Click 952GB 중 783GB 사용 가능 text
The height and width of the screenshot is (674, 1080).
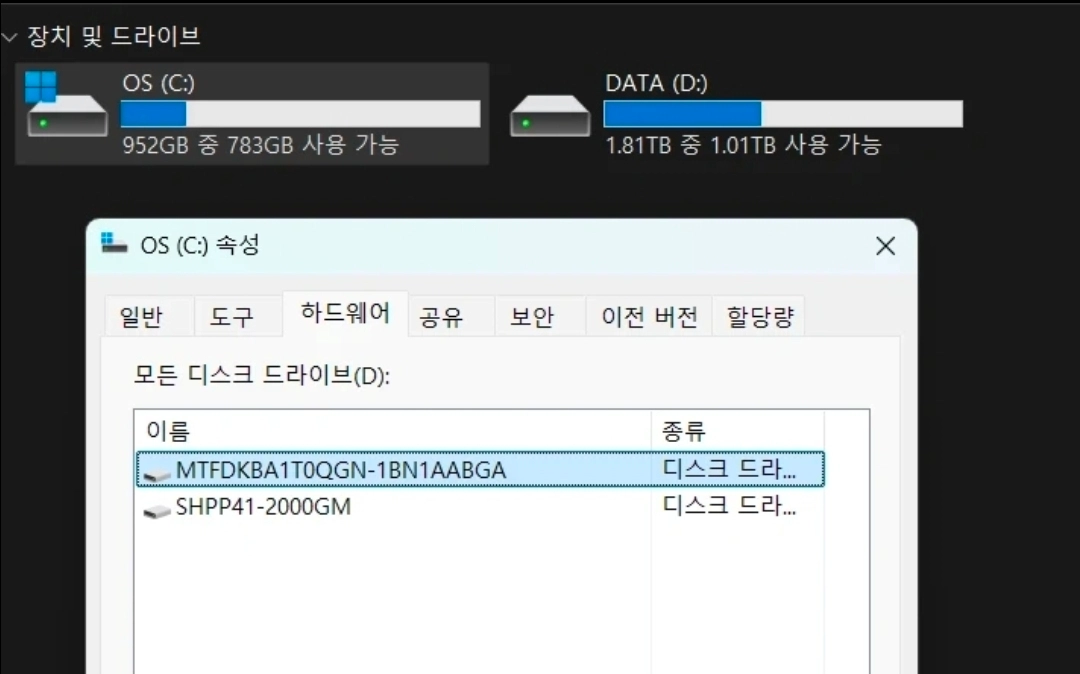[x=260, y=145]
